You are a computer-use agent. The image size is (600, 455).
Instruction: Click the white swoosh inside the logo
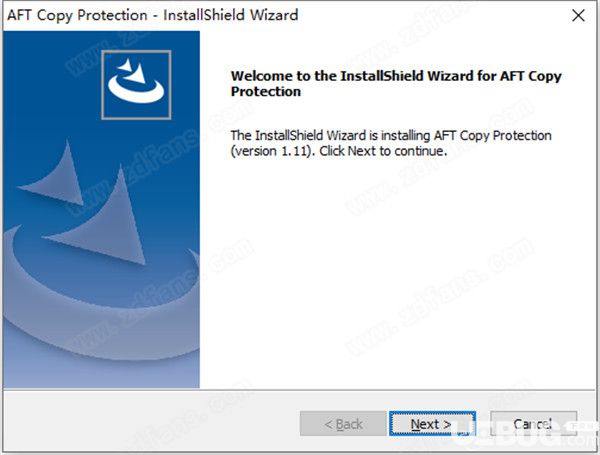pyautogui.click(x=136, y=89)
